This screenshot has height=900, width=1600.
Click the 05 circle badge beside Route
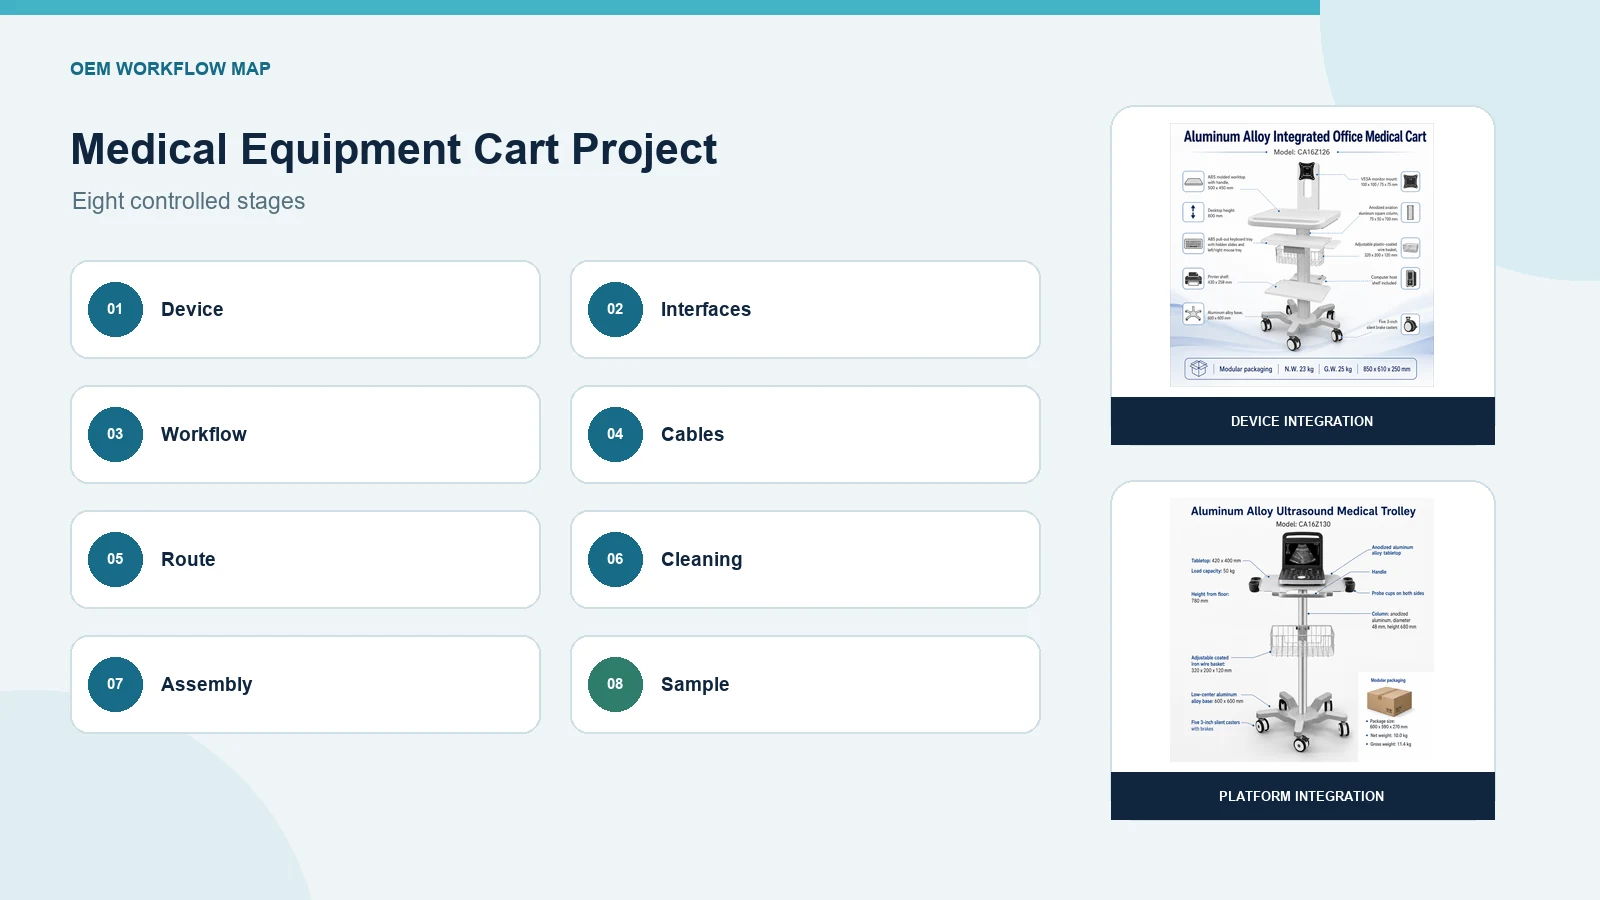[115, 559]
